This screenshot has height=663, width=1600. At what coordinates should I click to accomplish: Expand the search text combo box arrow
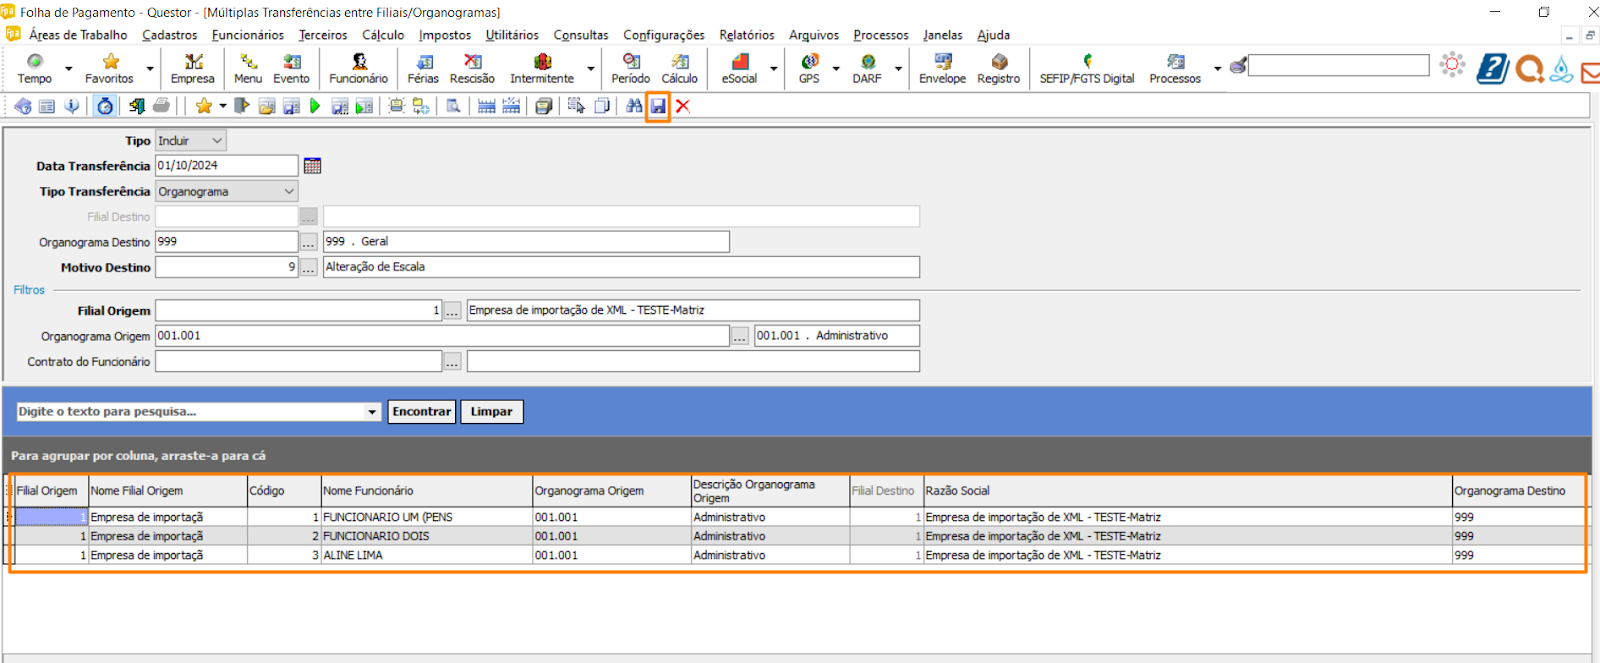point(372,412)
